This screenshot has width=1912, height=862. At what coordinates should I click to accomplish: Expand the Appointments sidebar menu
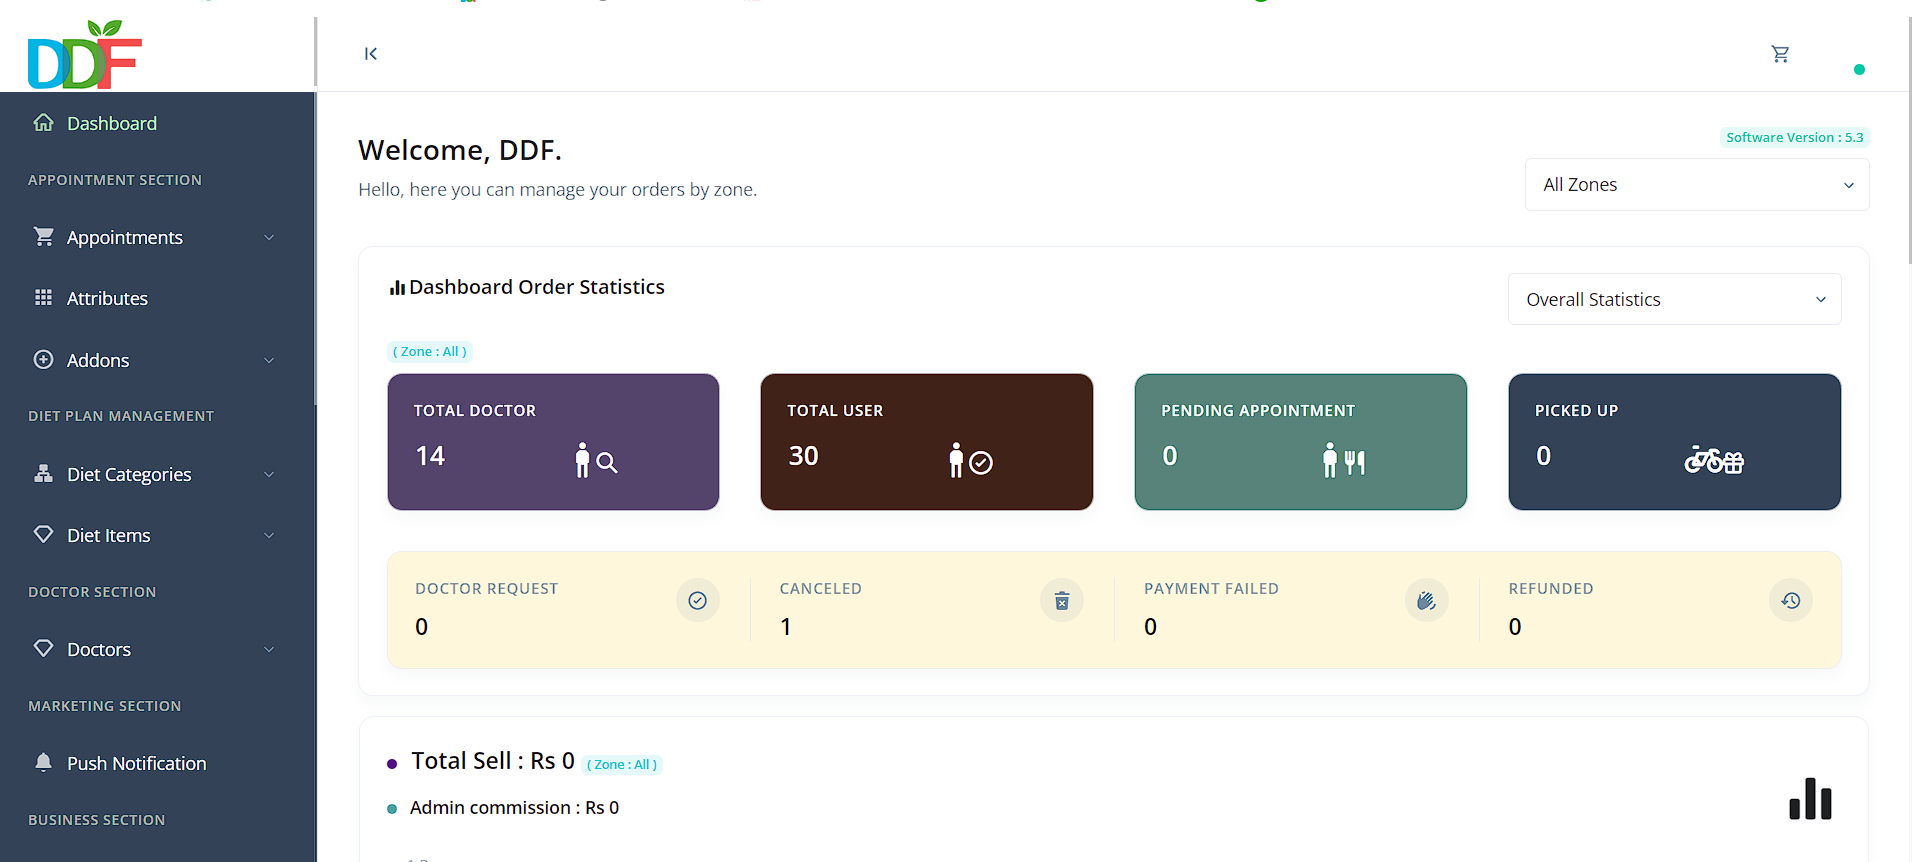(155, 238)
